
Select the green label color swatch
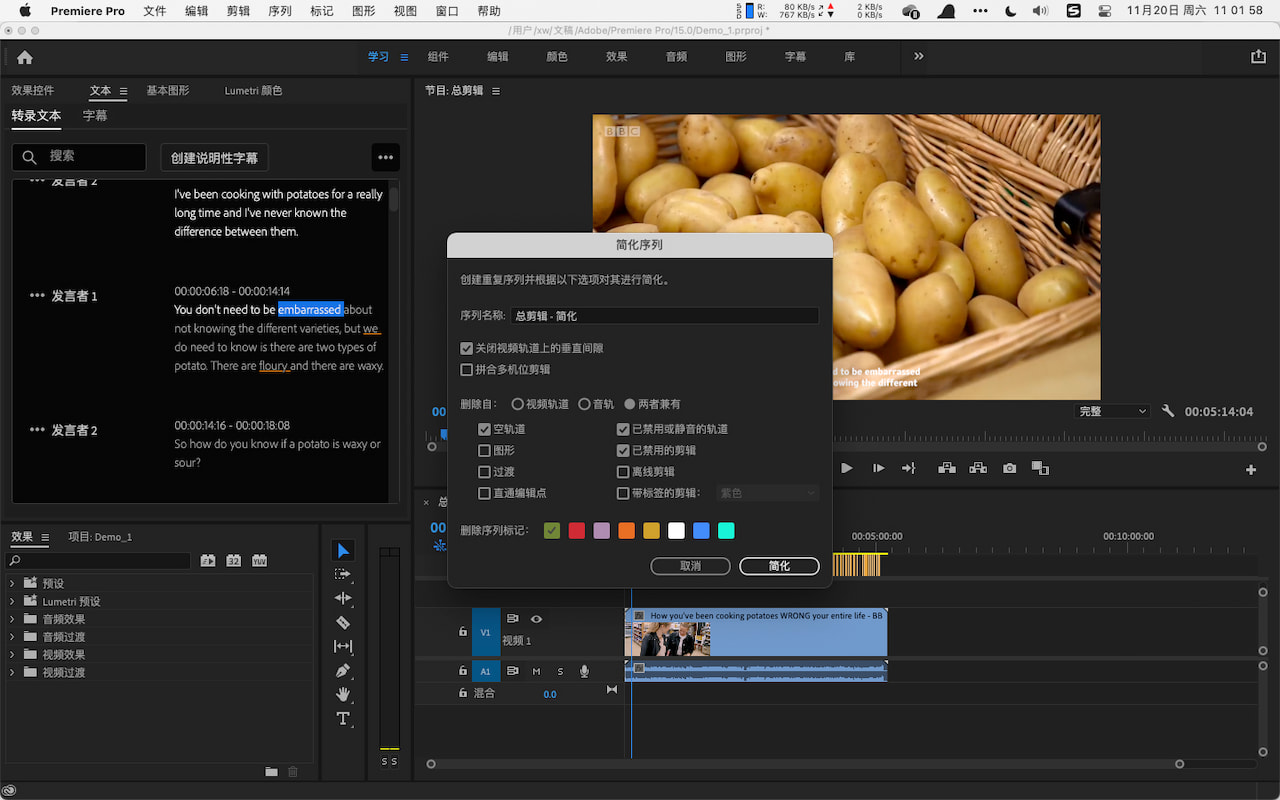[x=551, y=530]
